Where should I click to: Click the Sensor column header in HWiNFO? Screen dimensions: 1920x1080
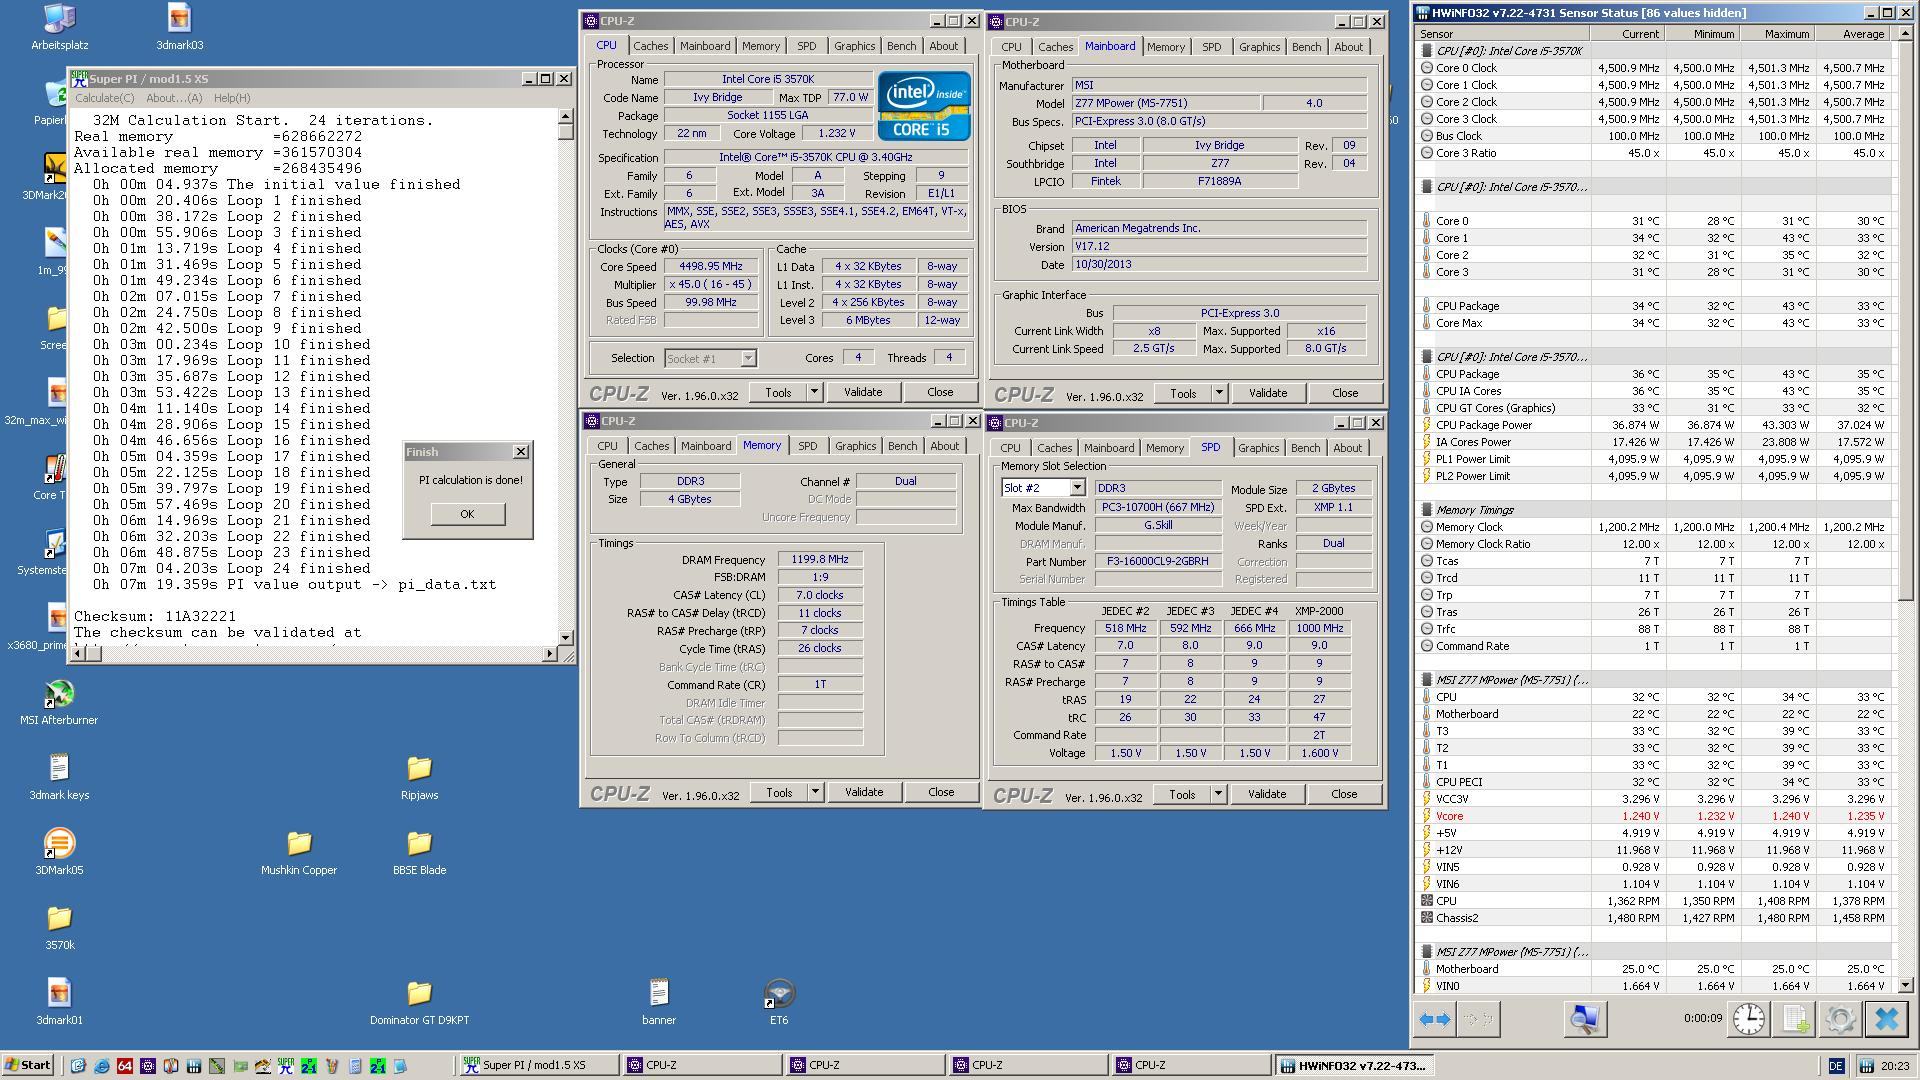click(x=1501, y=34)
